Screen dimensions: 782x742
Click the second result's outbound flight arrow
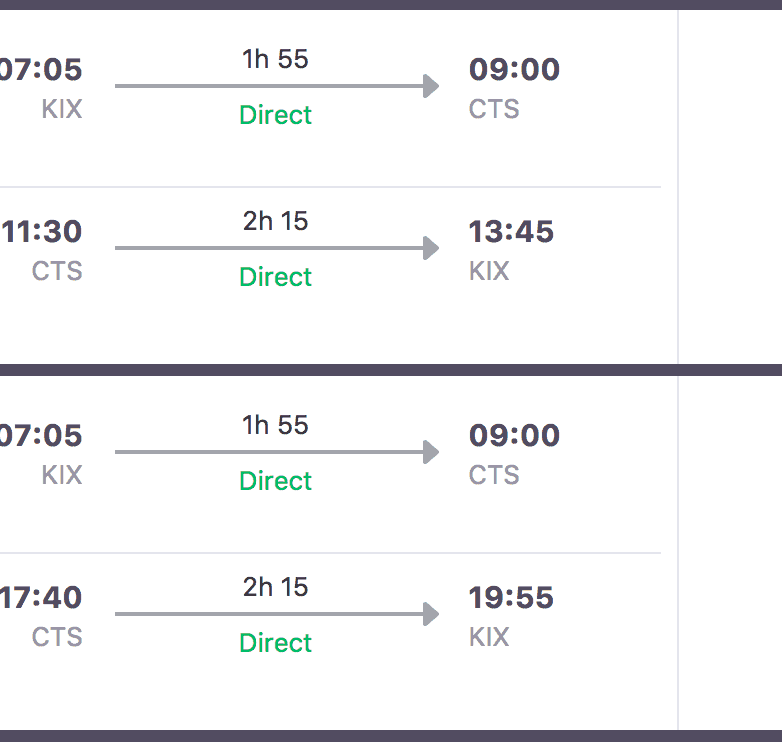[x=277, y=452]
